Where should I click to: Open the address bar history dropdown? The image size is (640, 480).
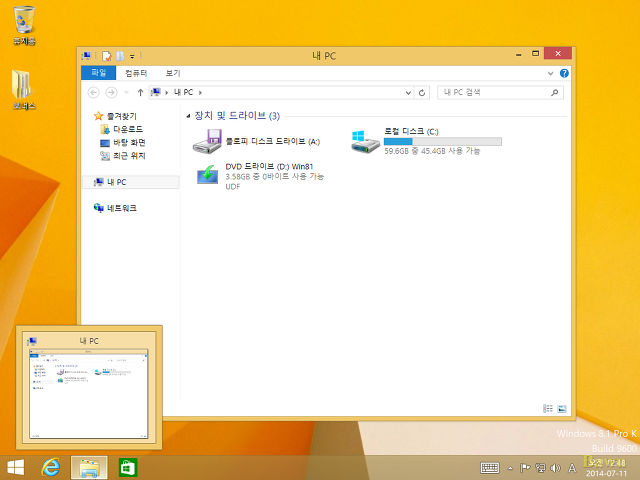pos(408,93)
